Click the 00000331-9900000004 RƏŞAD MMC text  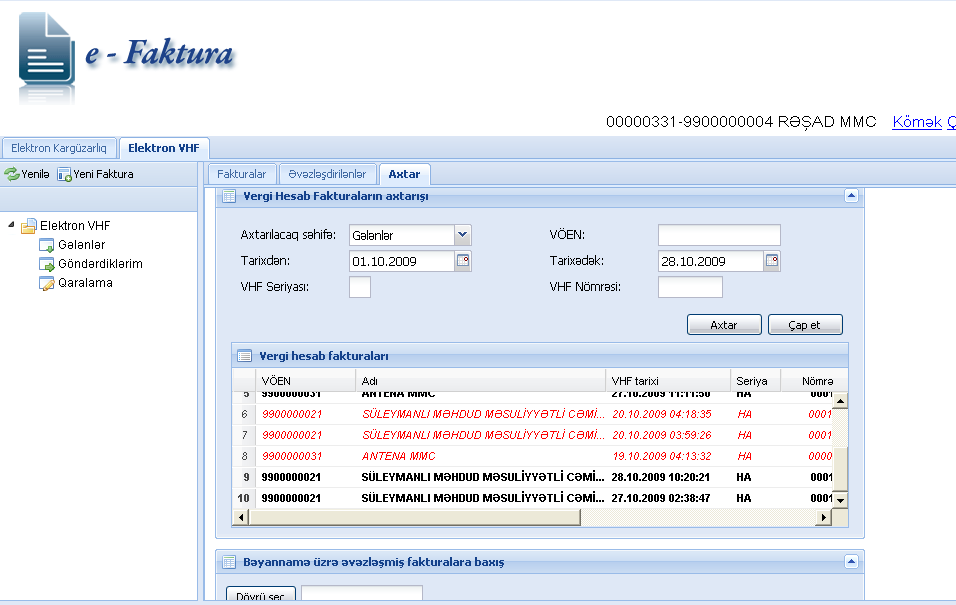(x=741, y=122)
